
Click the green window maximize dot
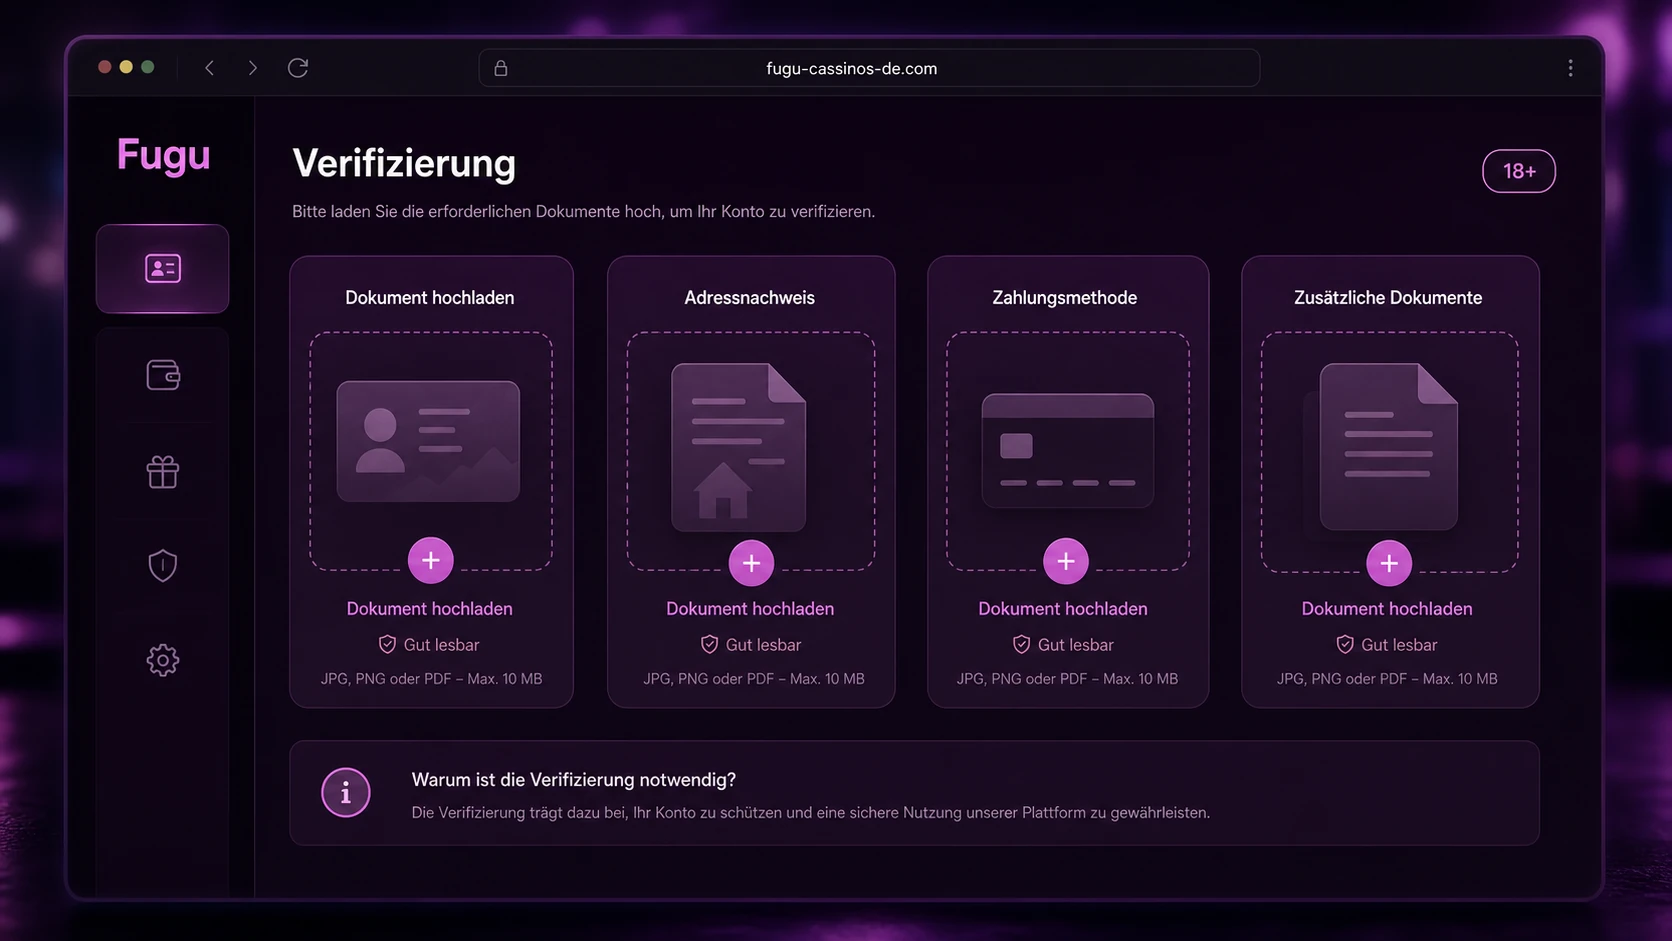[x=148, y=67]
